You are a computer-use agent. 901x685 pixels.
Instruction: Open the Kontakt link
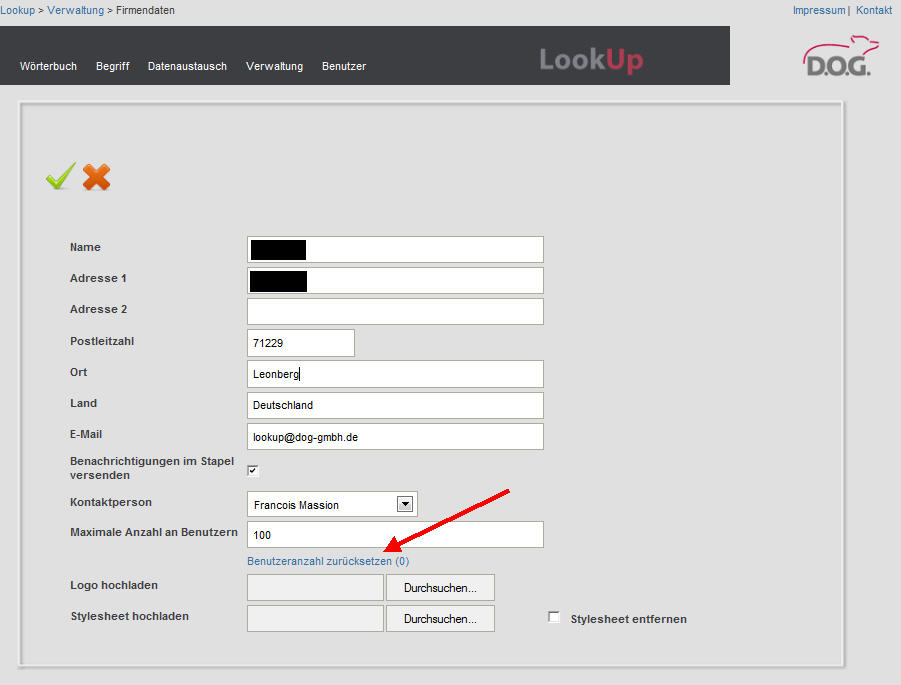coord(874,10)
